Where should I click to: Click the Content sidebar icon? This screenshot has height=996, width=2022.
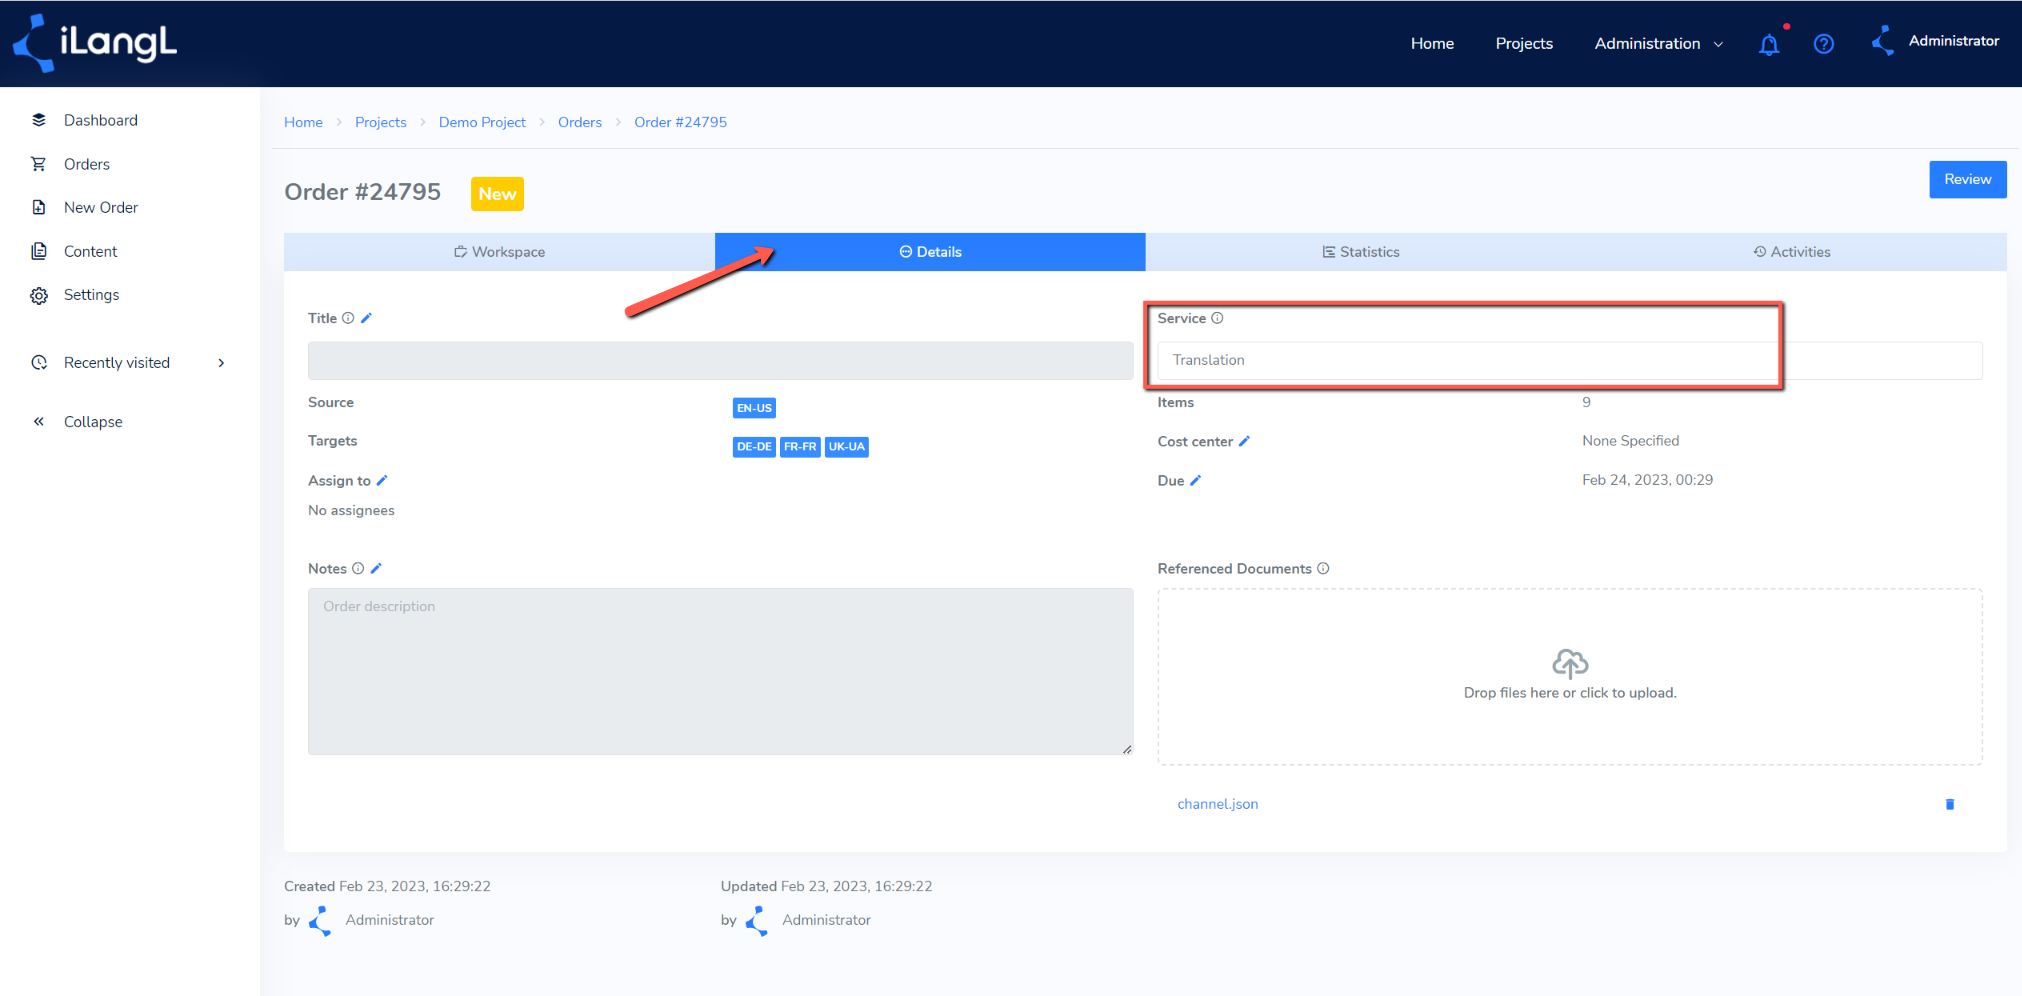tap(39, 251)
